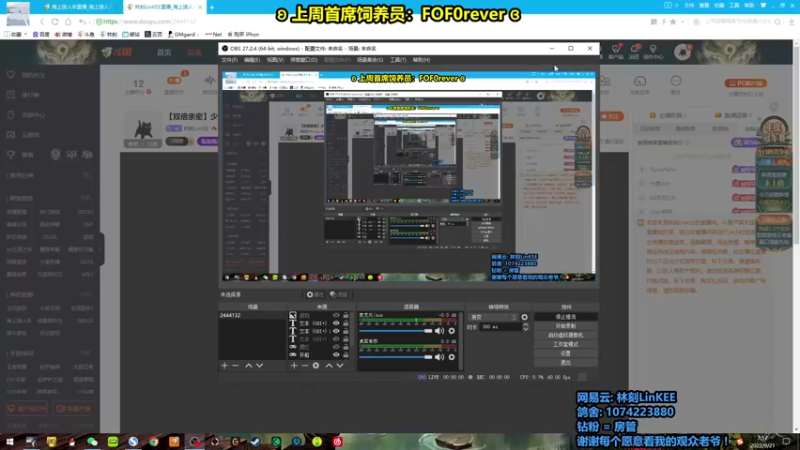Open Chrome from the taskbar

(154, 442)
